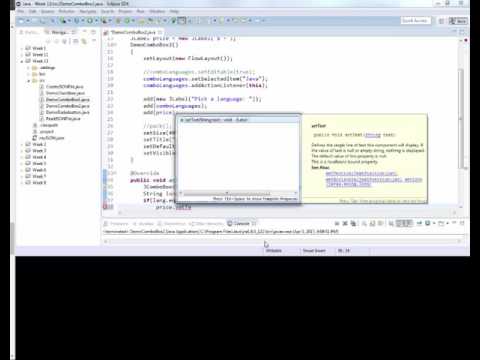Open the Refactor menu
480x360 pixels.
pyautogui.click(x=67, y=11)
